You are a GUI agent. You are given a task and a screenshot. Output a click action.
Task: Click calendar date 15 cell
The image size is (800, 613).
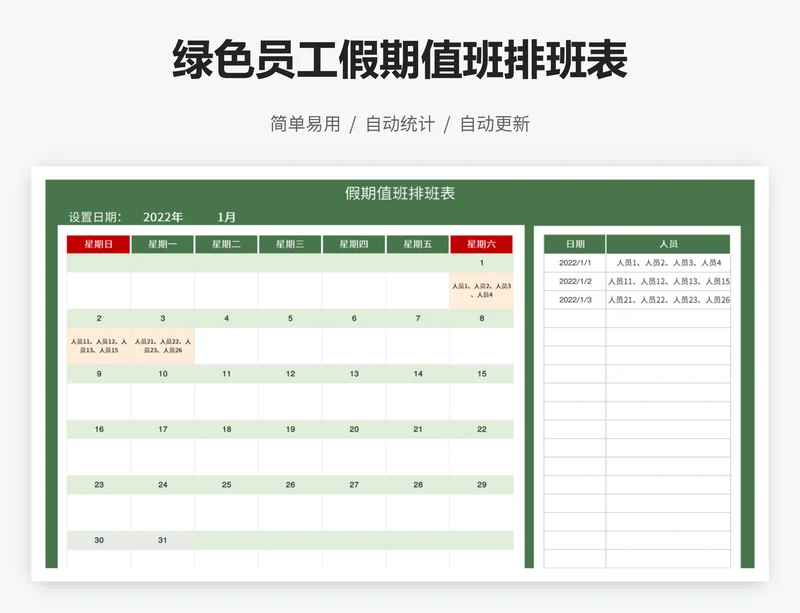point(481,374)
